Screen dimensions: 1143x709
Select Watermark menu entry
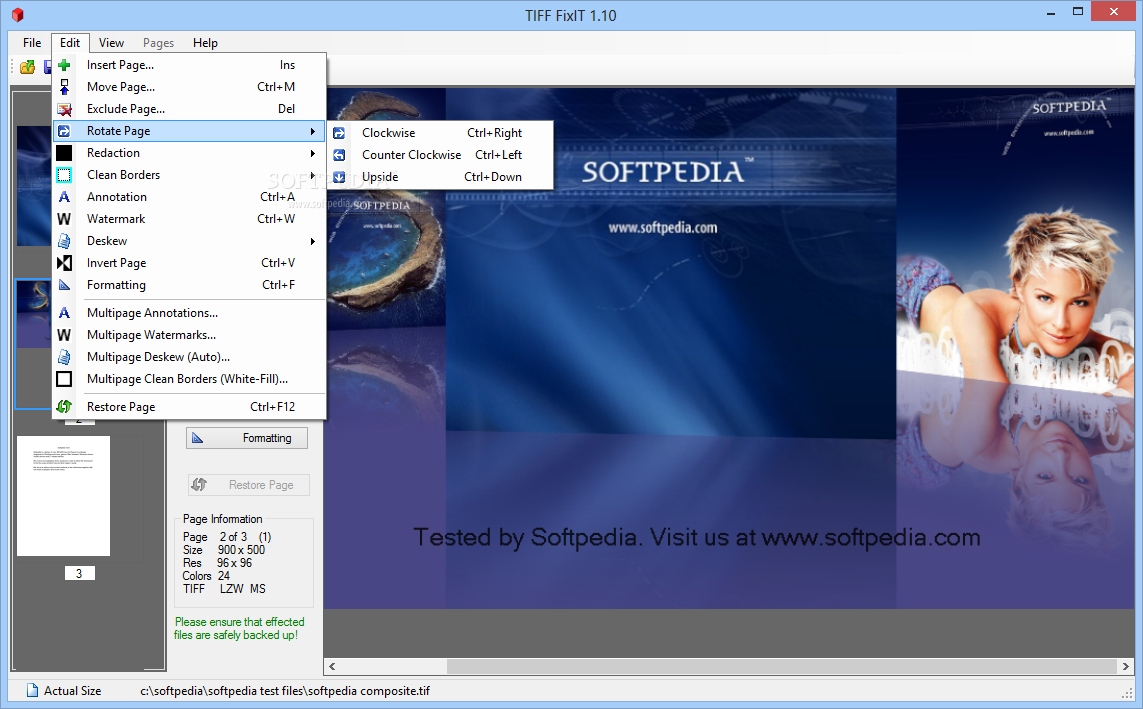coord(190,219)
